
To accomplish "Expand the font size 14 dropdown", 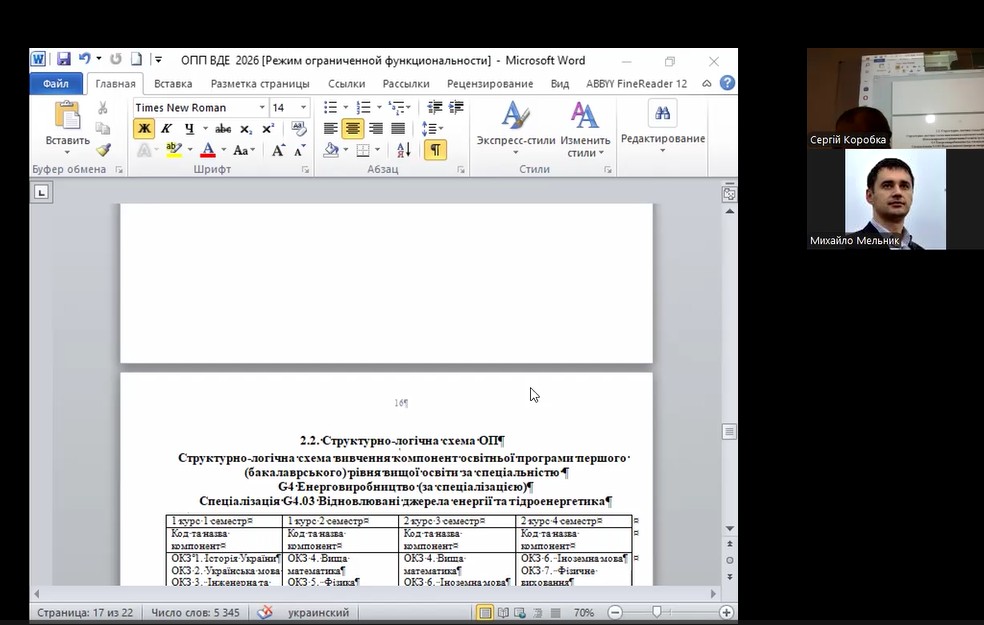I will tap(303, 107).
